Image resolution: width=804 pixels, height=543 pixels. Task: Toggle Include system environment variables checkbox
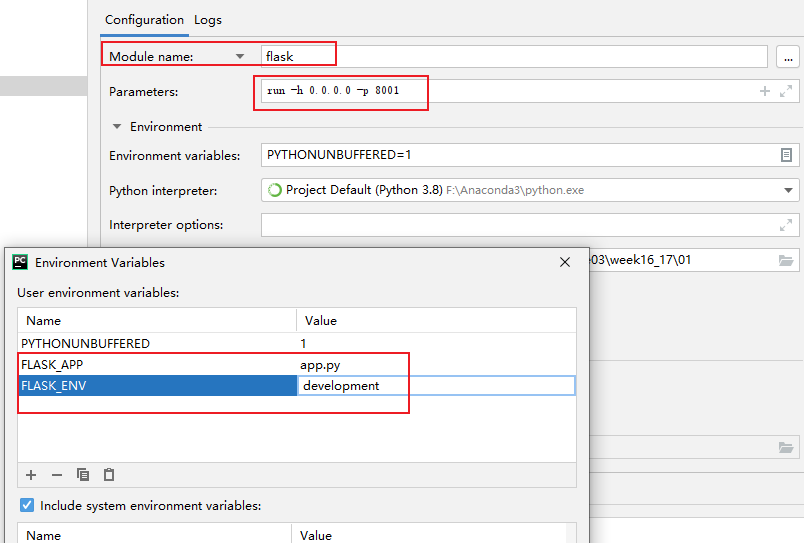(27, 506)
